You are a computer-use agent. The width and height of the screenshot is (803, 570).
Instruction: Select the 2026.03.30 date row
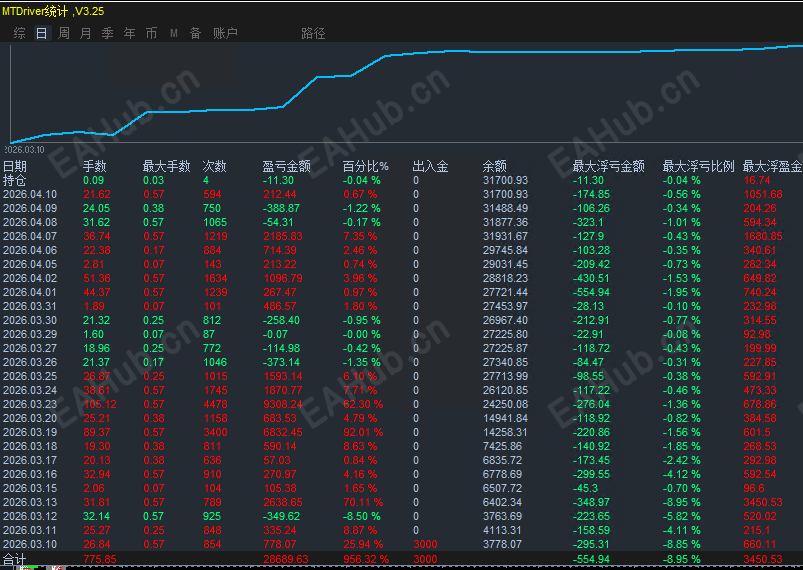pos(402,320)
